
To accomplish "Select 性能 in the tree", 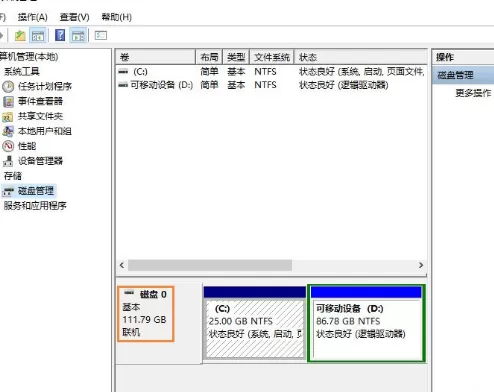I will pyautogui.click(x=27, y=146).
